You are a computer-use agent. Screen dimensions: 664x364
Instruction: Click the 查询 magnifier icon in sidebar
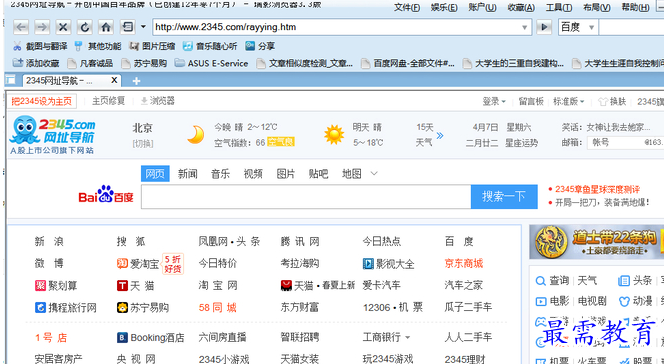point(540,281)
